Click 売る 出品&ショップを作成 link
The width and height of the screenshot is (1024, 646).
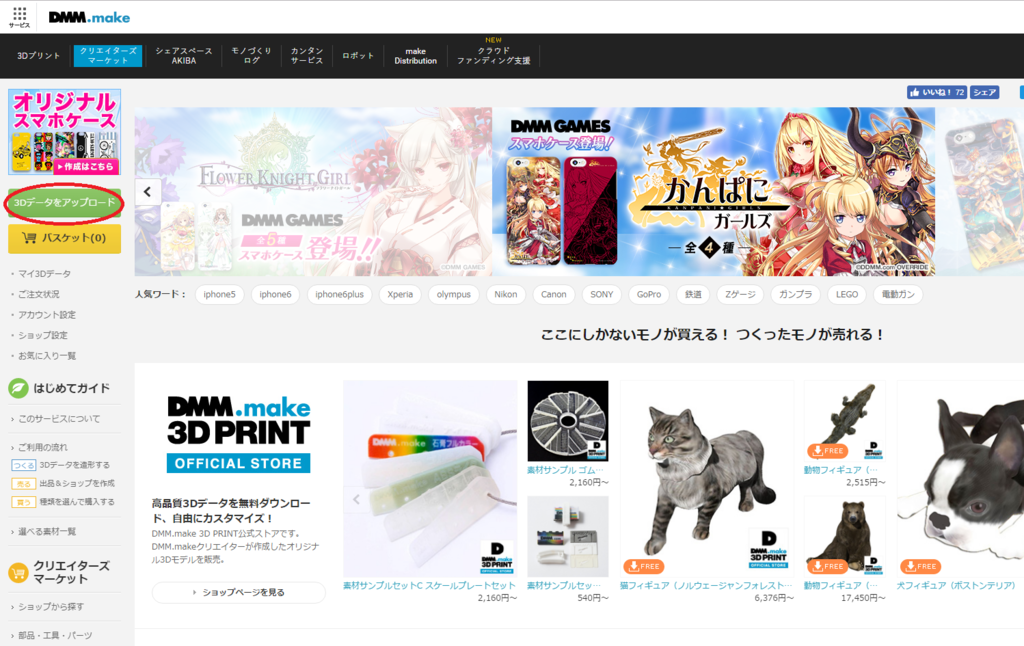[63, 483]
